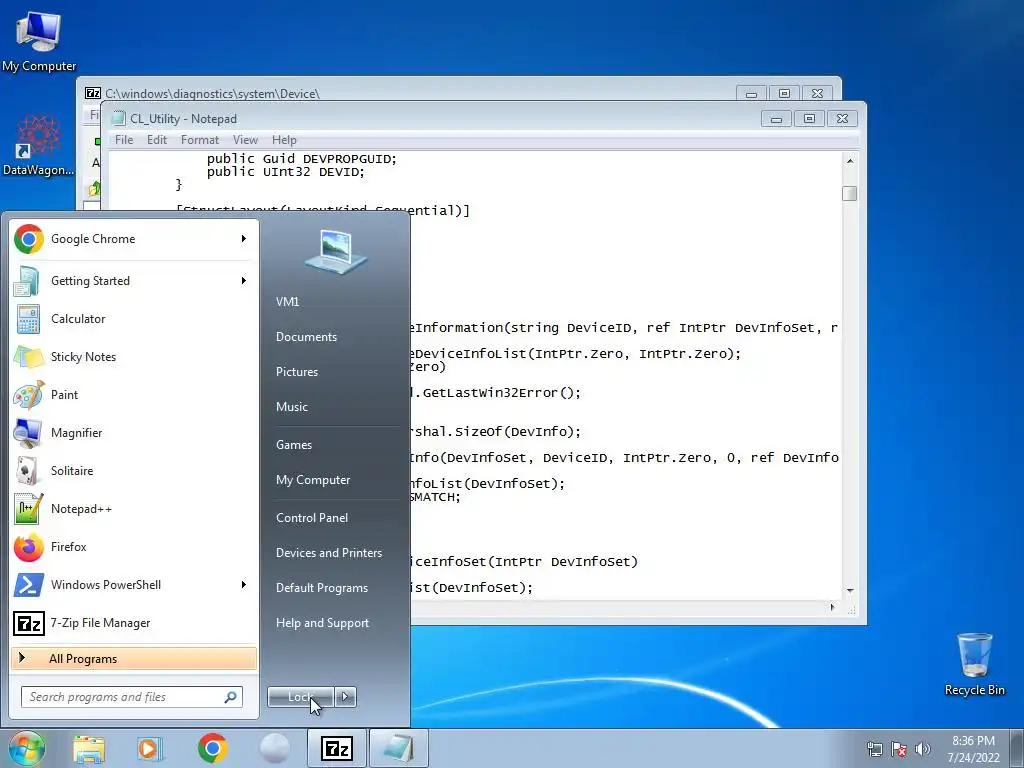Screen dimensions: 1024x768
Task: Expand Google Chrome jump list arrow
Action: tap(244, 239)
